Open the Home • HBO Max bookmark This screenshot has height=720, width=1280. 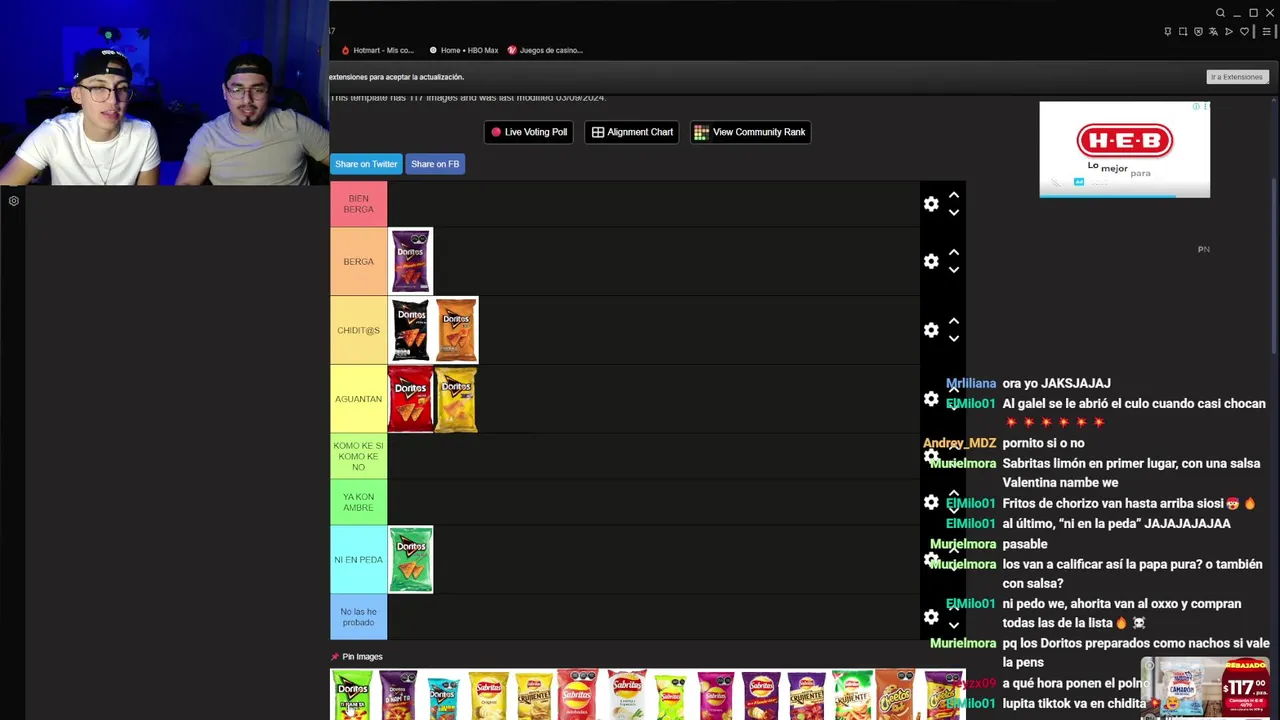point(463,50)
